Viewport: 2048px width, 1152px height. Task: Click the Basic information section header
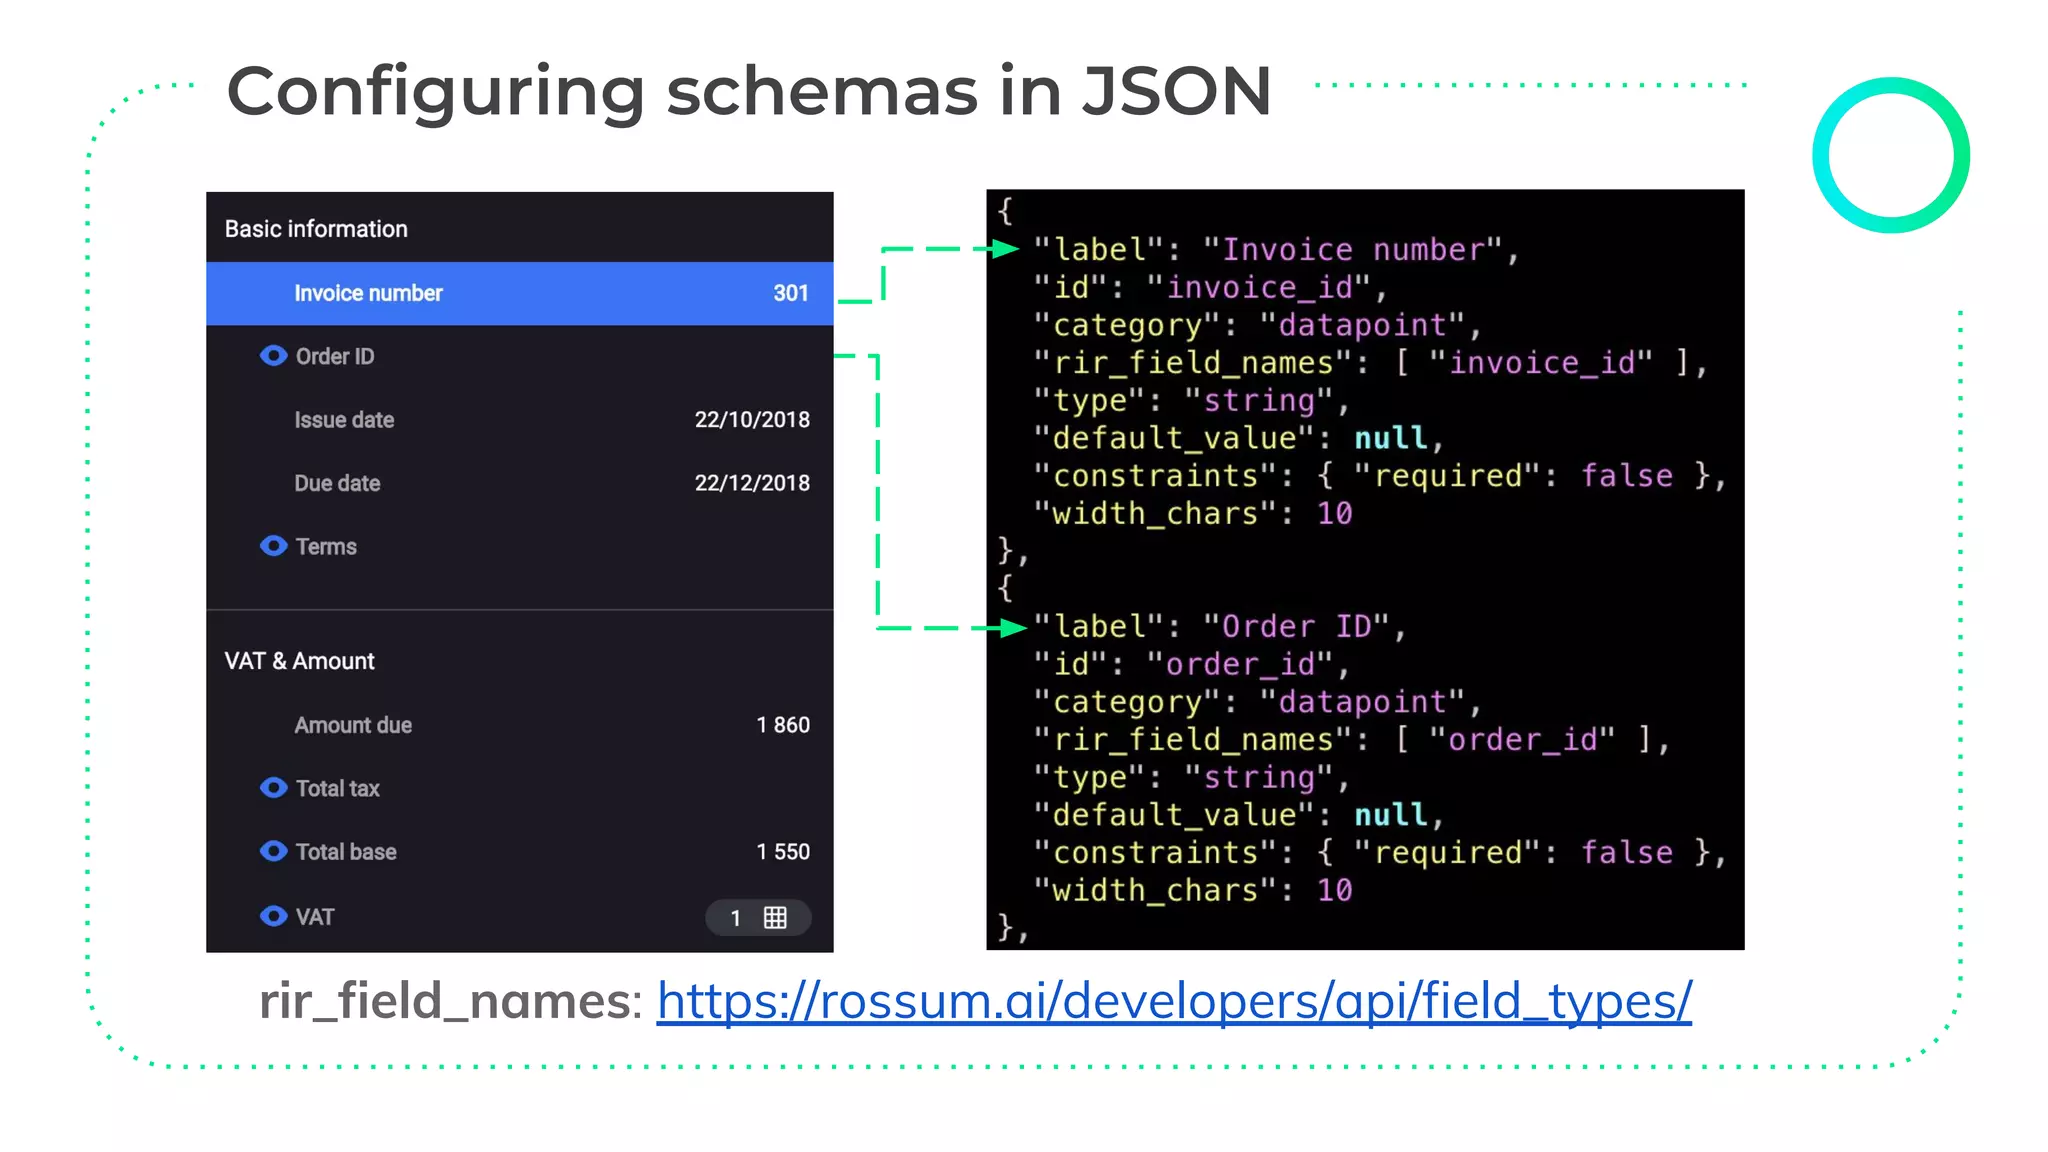(316, 229)
